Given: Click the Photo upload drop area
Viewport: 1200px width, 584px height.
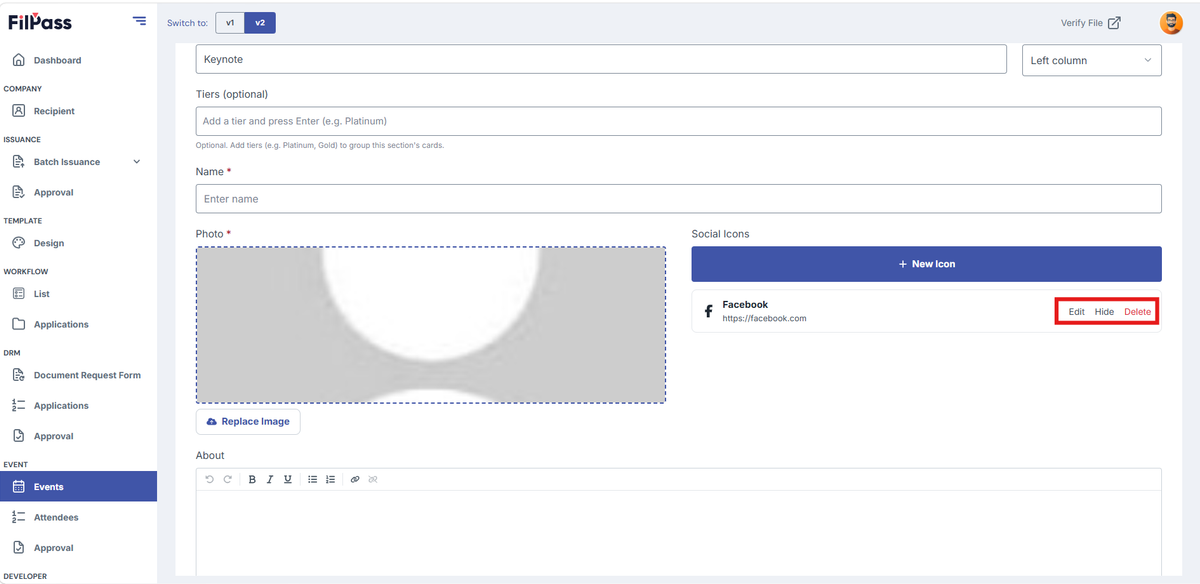Looking at the screenshot, I should [x=431, y=325].
